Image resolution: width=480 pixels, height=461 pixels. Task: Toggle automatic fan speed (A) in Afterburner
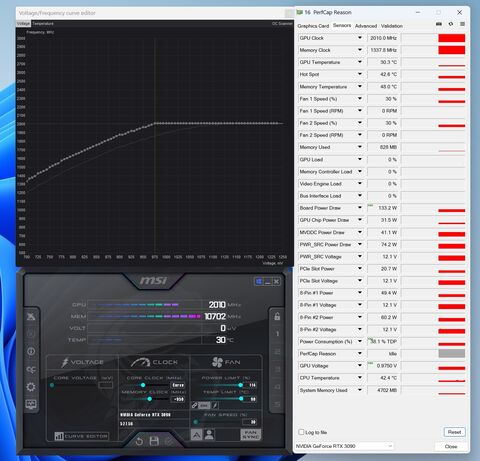tap(196, 434)
